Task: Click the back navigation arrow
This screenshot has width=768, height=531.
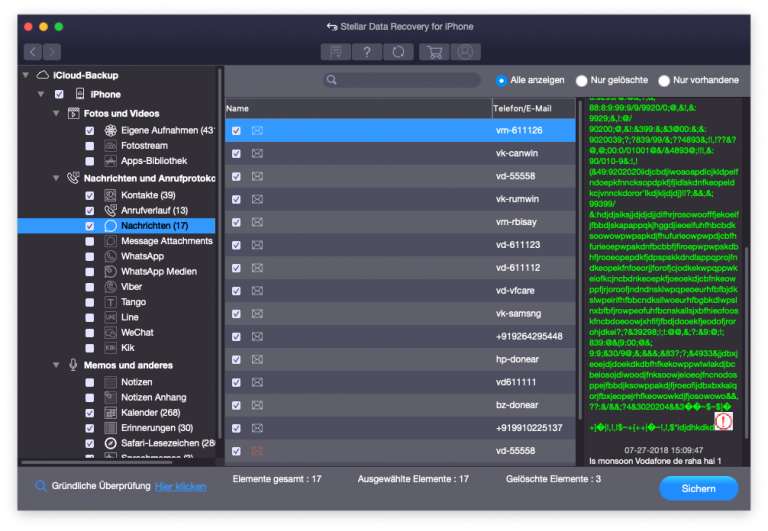Action: (x=33, y=51)
